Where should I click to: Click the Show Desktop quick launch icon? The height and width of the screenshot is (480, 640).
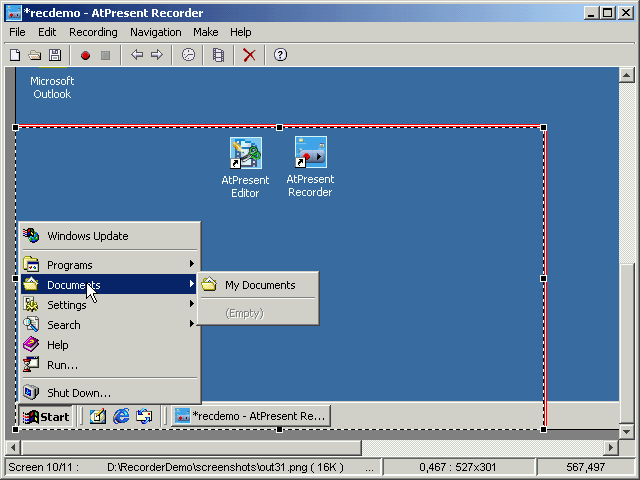[x=98, y=416]
